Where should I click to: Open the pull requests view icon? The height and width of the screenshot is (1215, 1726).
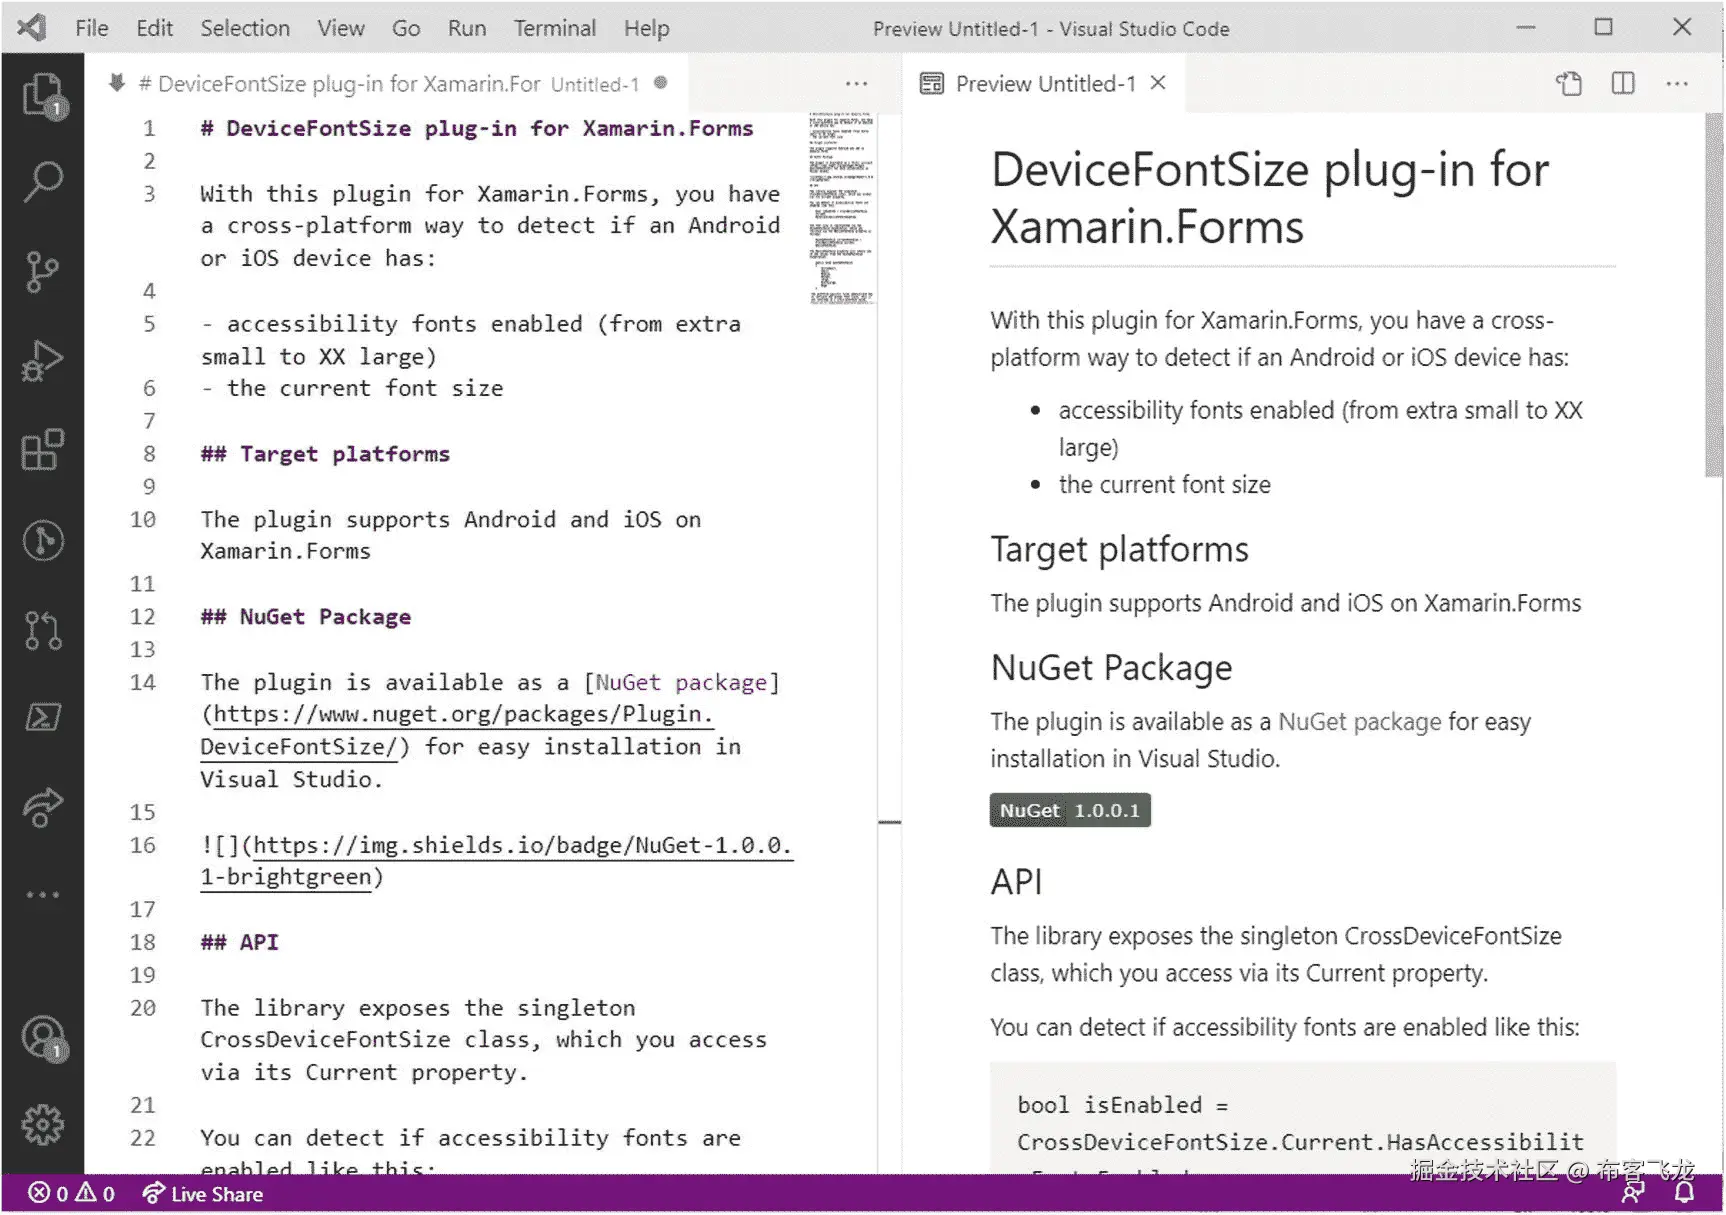[x=43, y=630]
